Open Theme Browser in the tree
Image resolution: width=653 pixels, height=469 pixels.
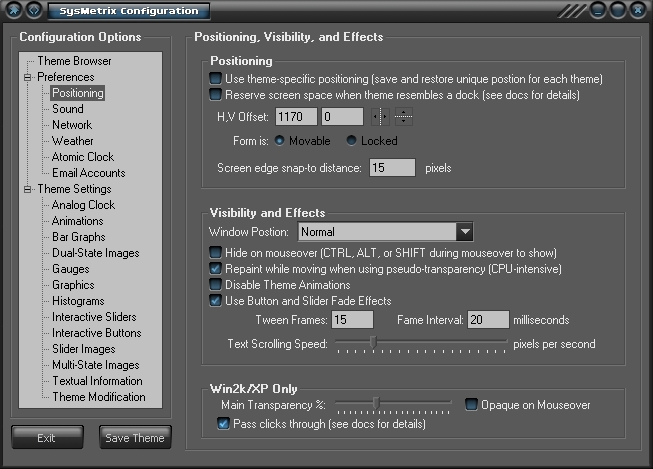[x=75, y=61]
